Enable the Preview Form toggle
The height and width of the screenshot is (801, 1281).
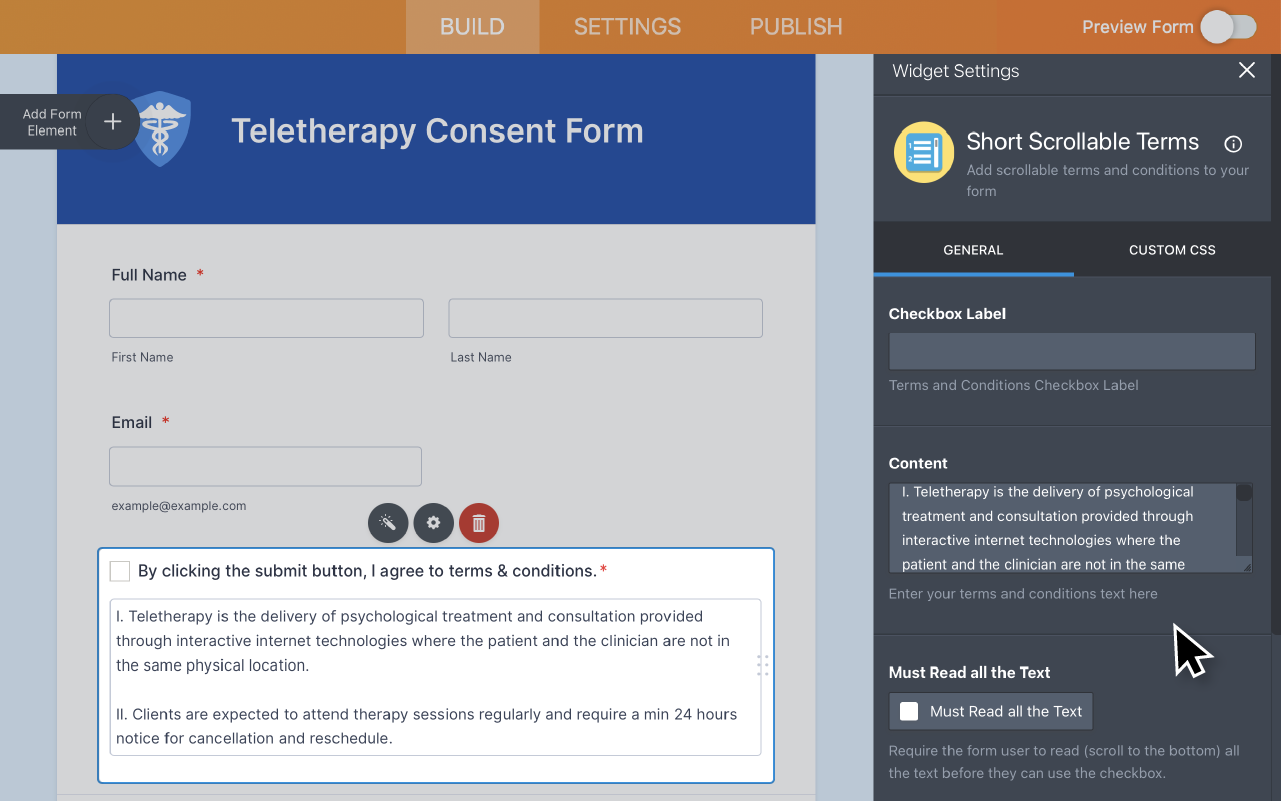click(x=1229, y=27)
